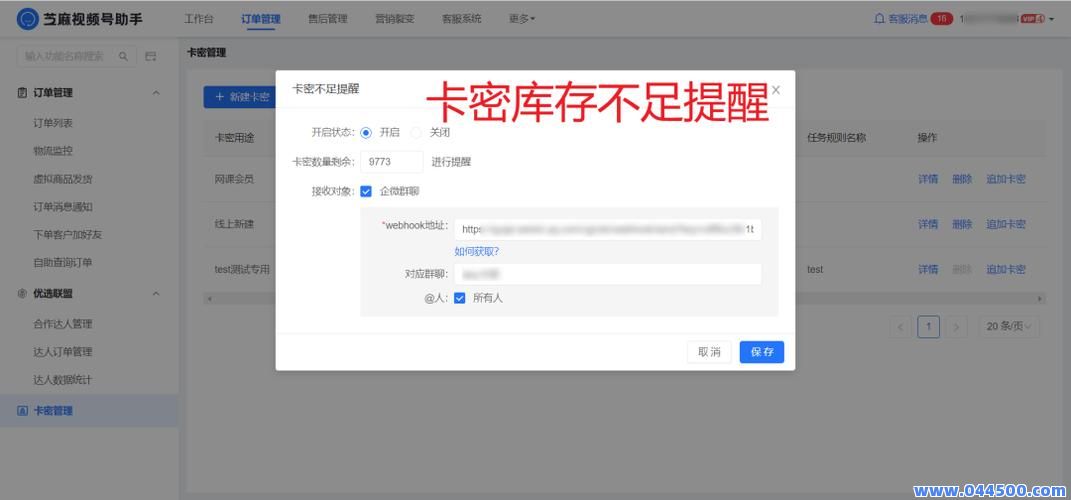
Task: Click 详情 for the 线上新建 row
Action: (928, 224)
